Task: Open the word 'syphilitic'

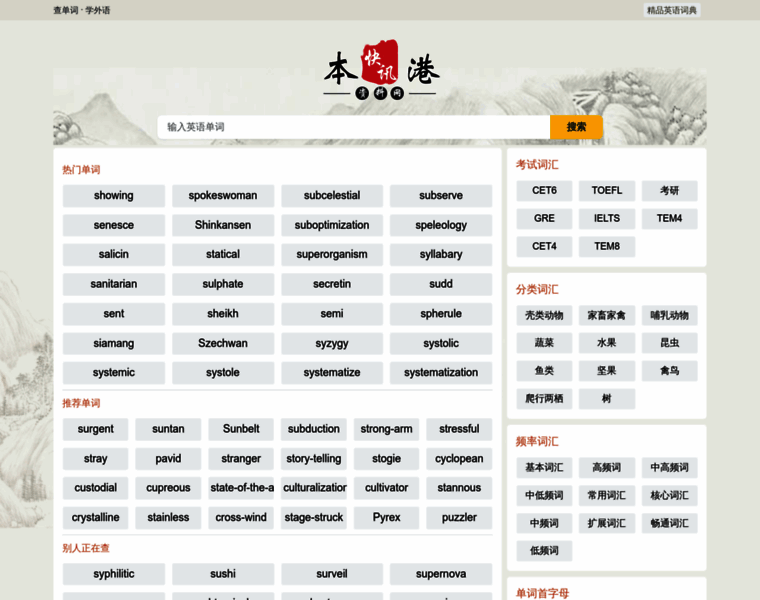Action: [x=113, y=574]
